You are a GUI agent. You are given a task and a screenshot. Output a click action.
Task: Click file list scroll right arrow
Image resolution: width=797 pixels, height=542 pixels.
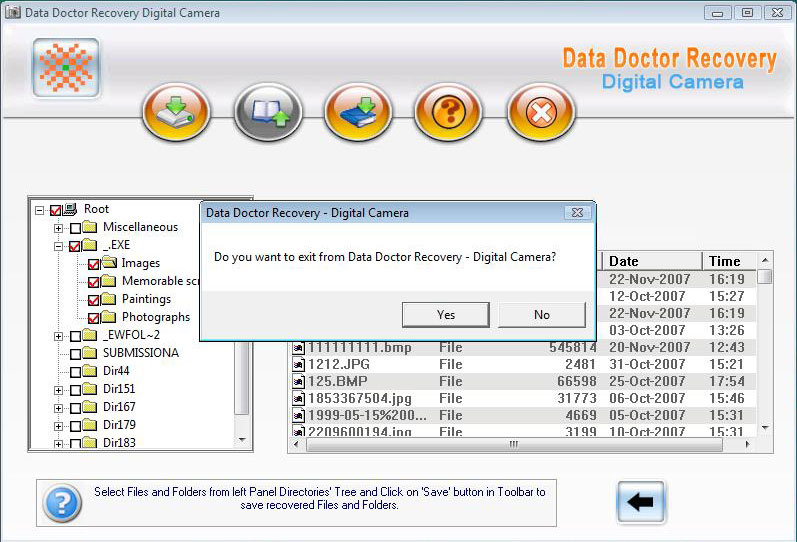[x=747, y=444]
